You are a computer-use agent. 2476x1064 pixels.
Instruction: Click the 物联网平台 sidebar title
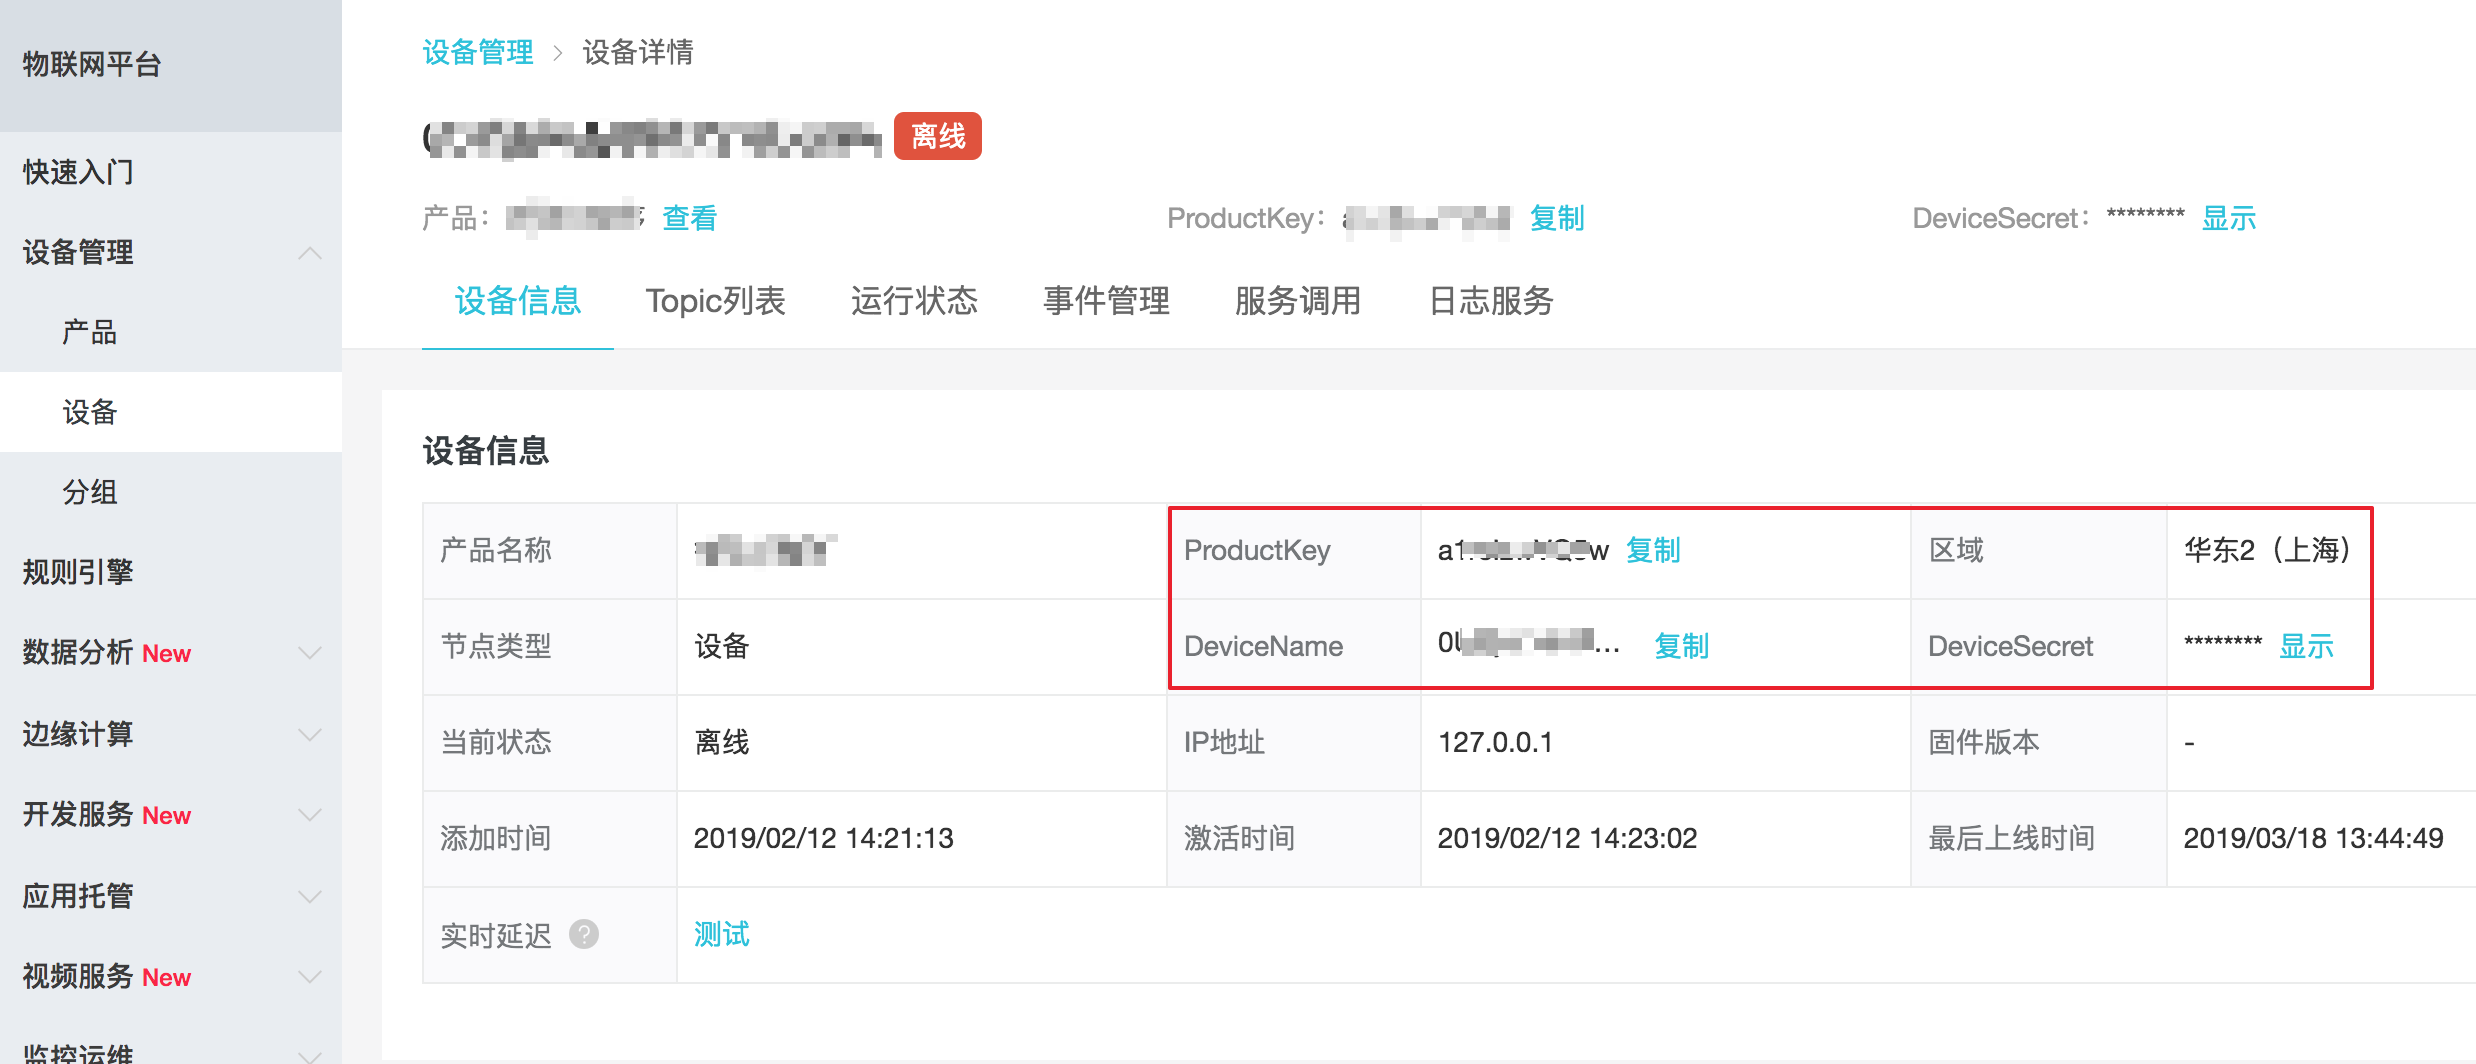click(x=92, y=64)
